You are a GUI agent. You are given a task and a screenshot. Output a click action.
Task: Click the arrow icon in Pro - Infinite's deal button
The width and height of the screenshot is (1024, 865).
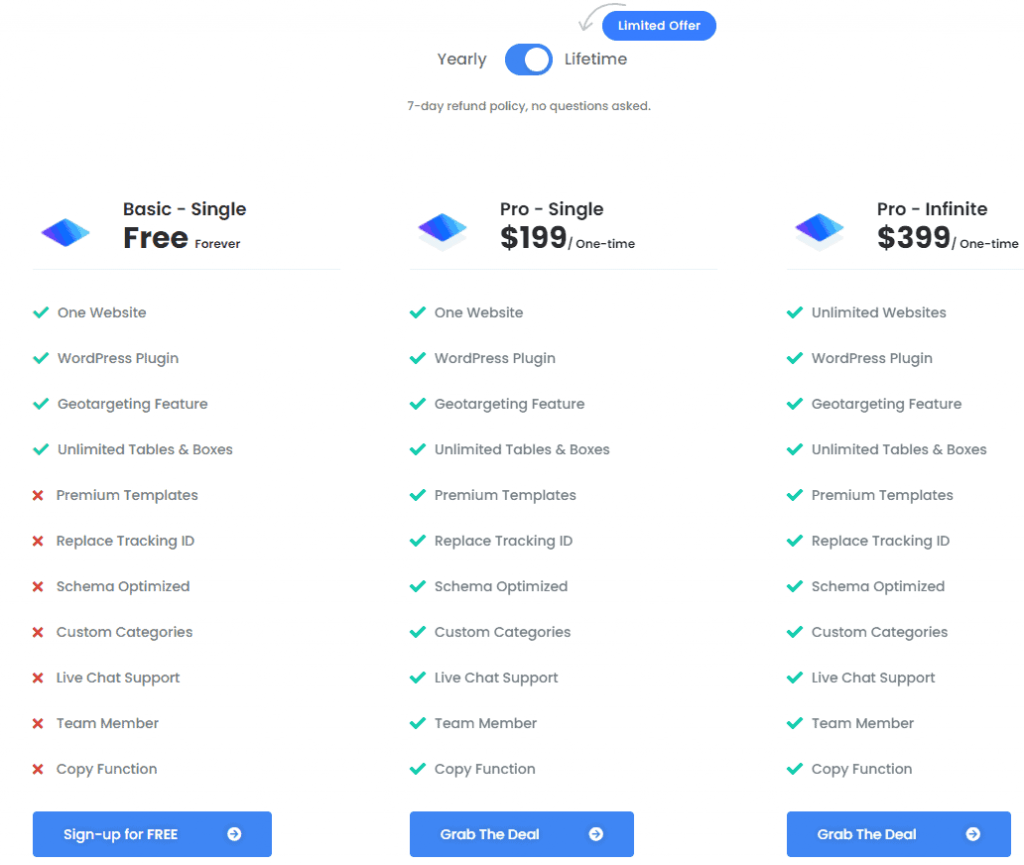click(x=973, y=834)
